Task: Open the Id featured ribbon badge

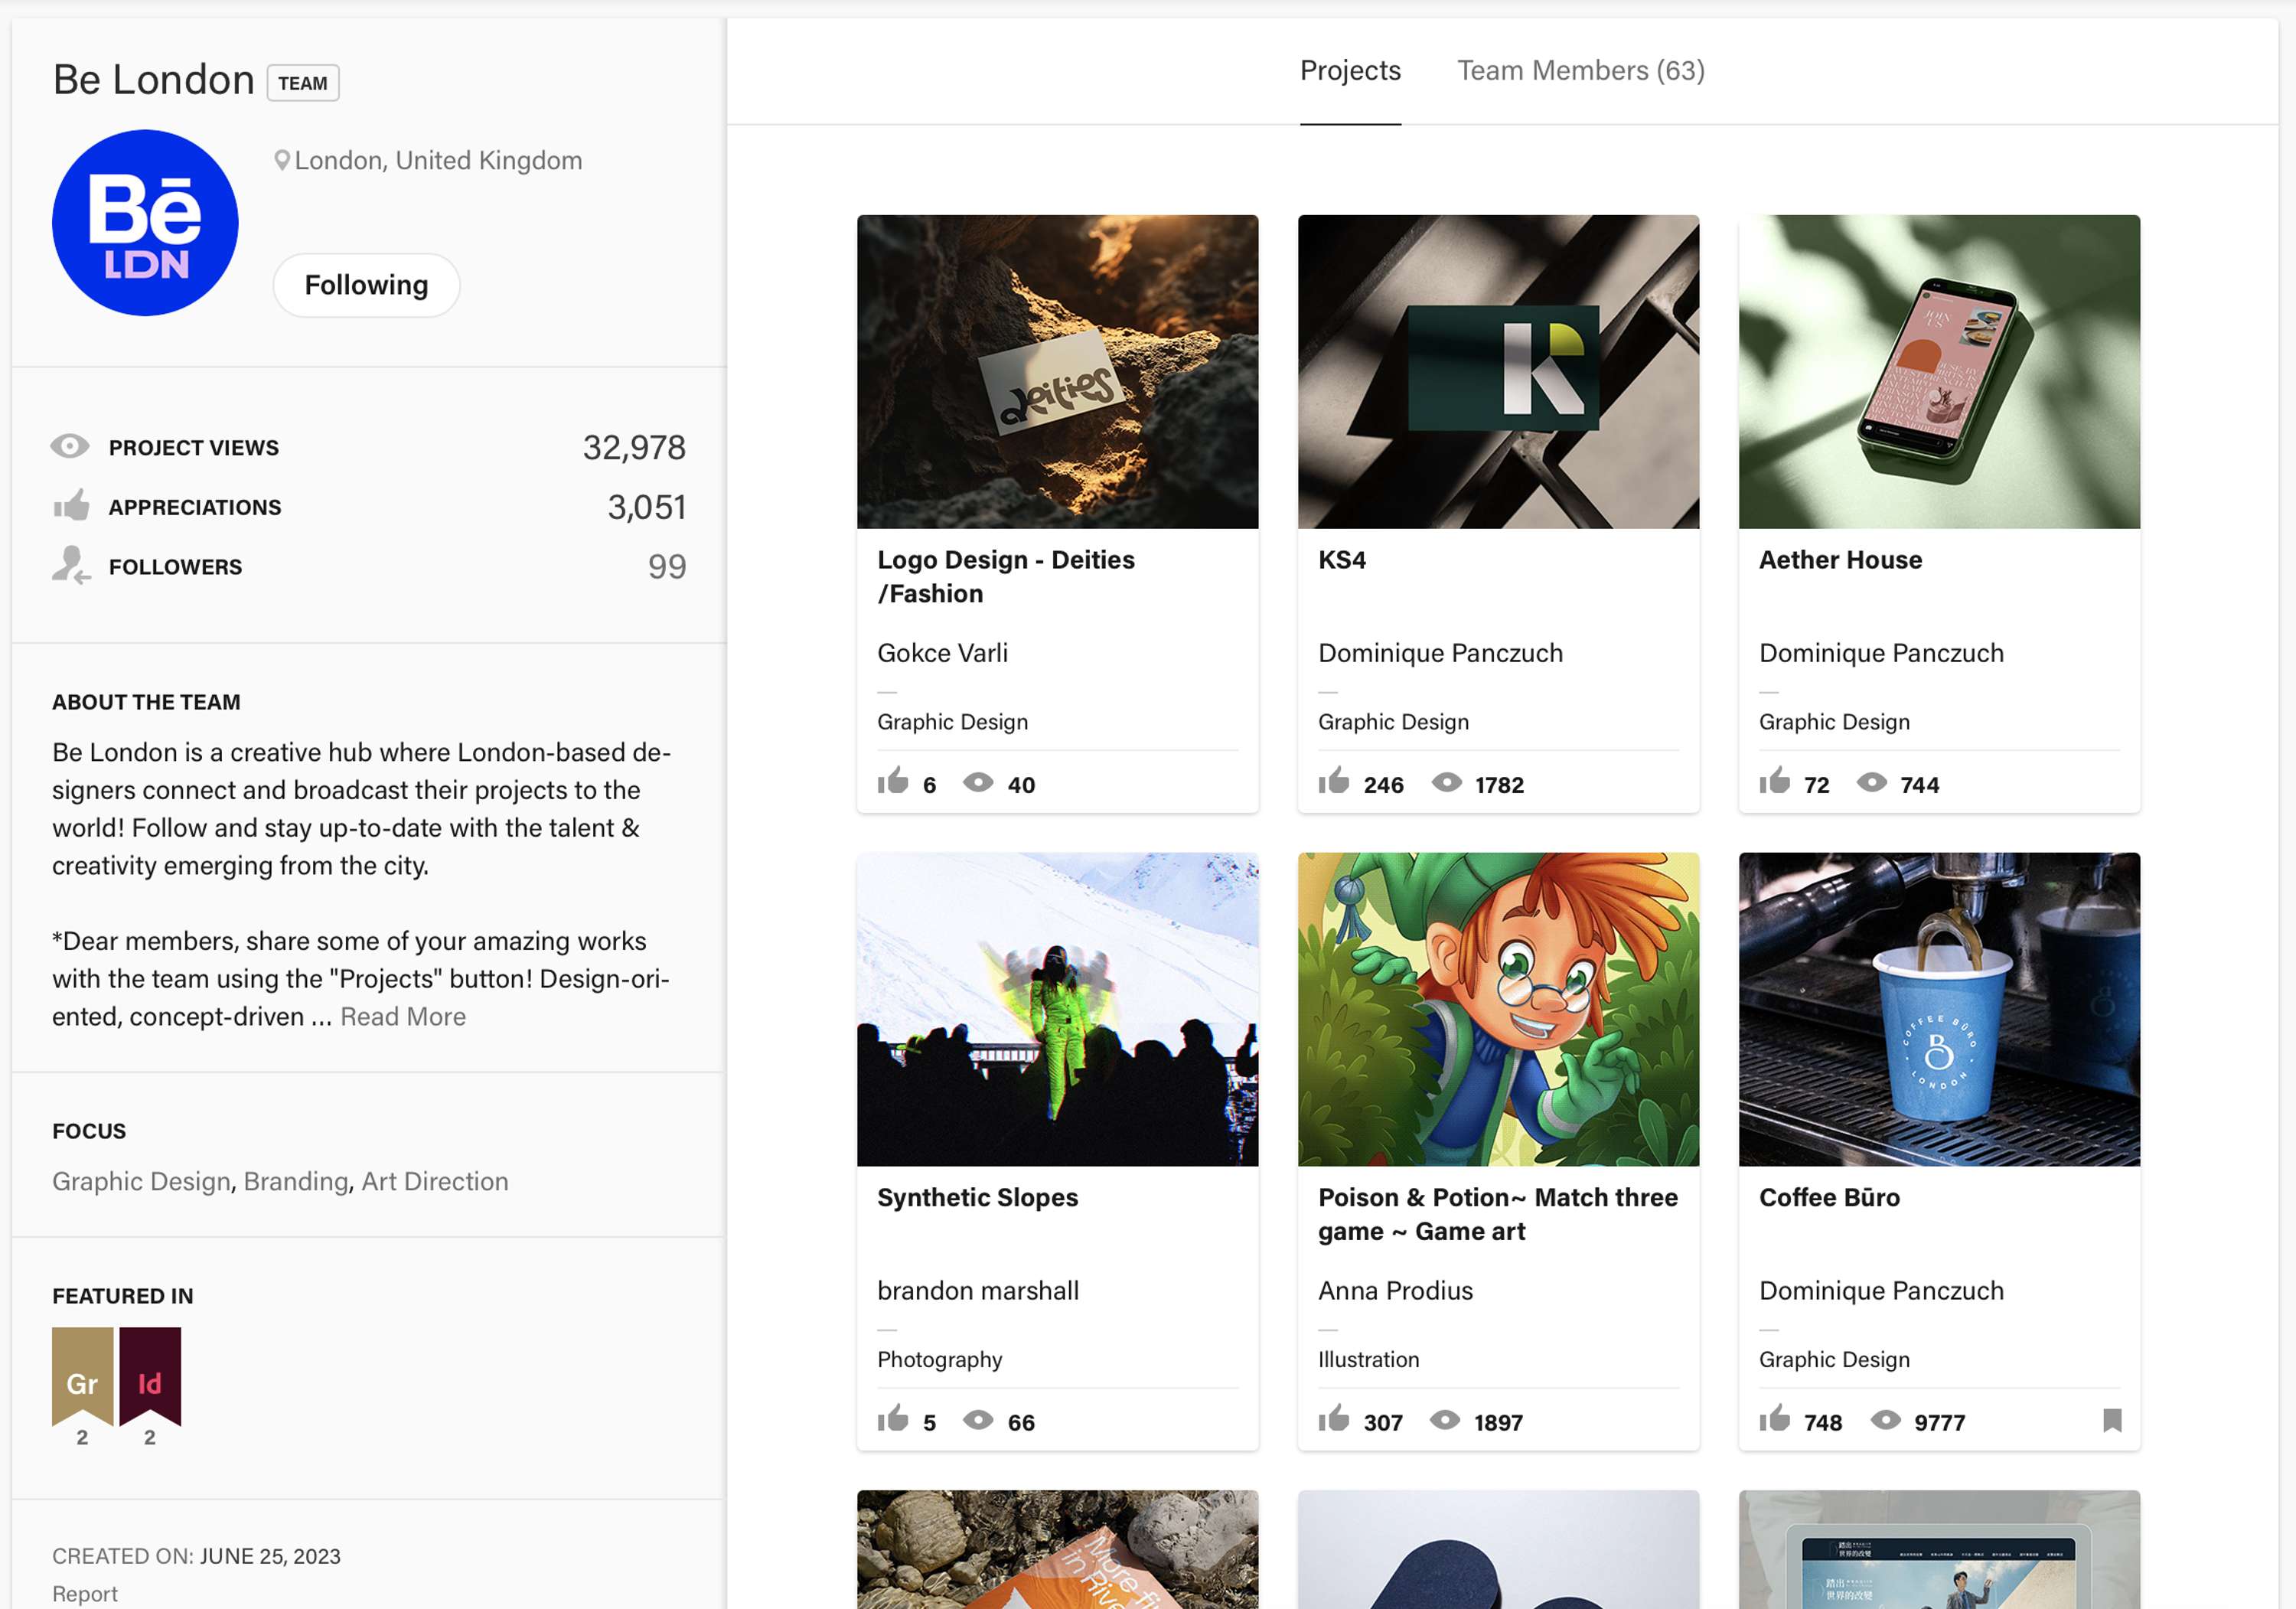Action: [x=150, y=1376]
